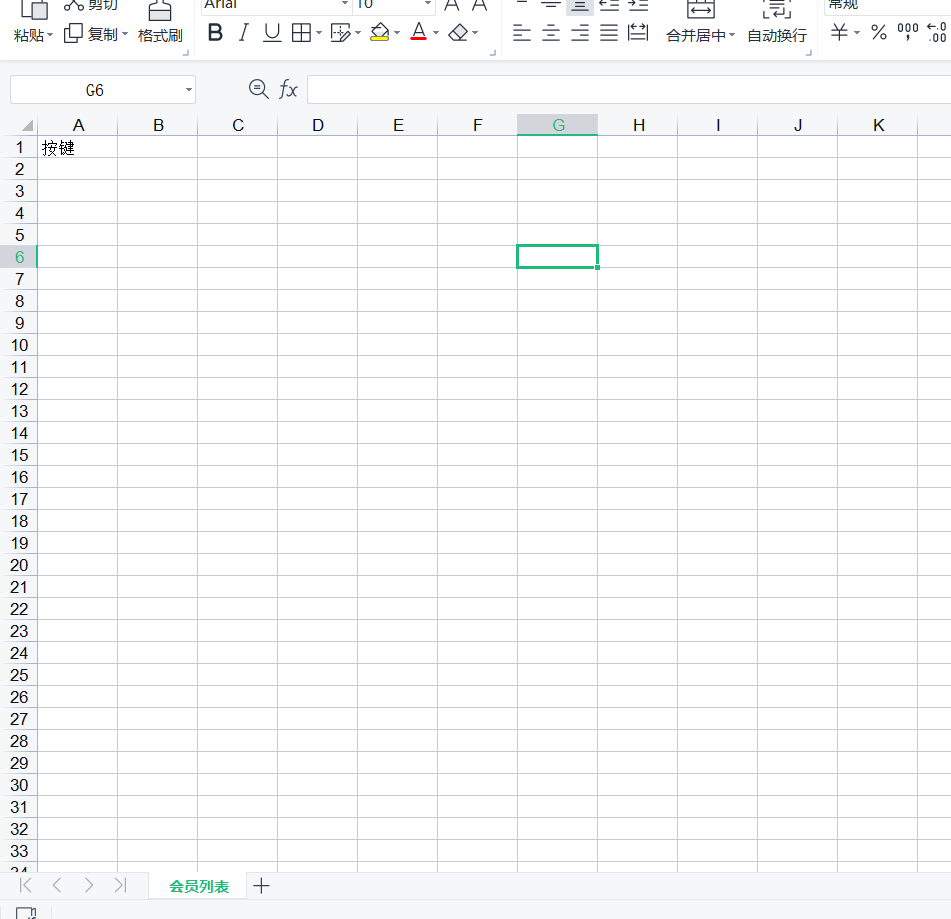Jump to the first sheet tab arrow
The height and width of the screenshot is (919, 951).
(x=25, y=885)
